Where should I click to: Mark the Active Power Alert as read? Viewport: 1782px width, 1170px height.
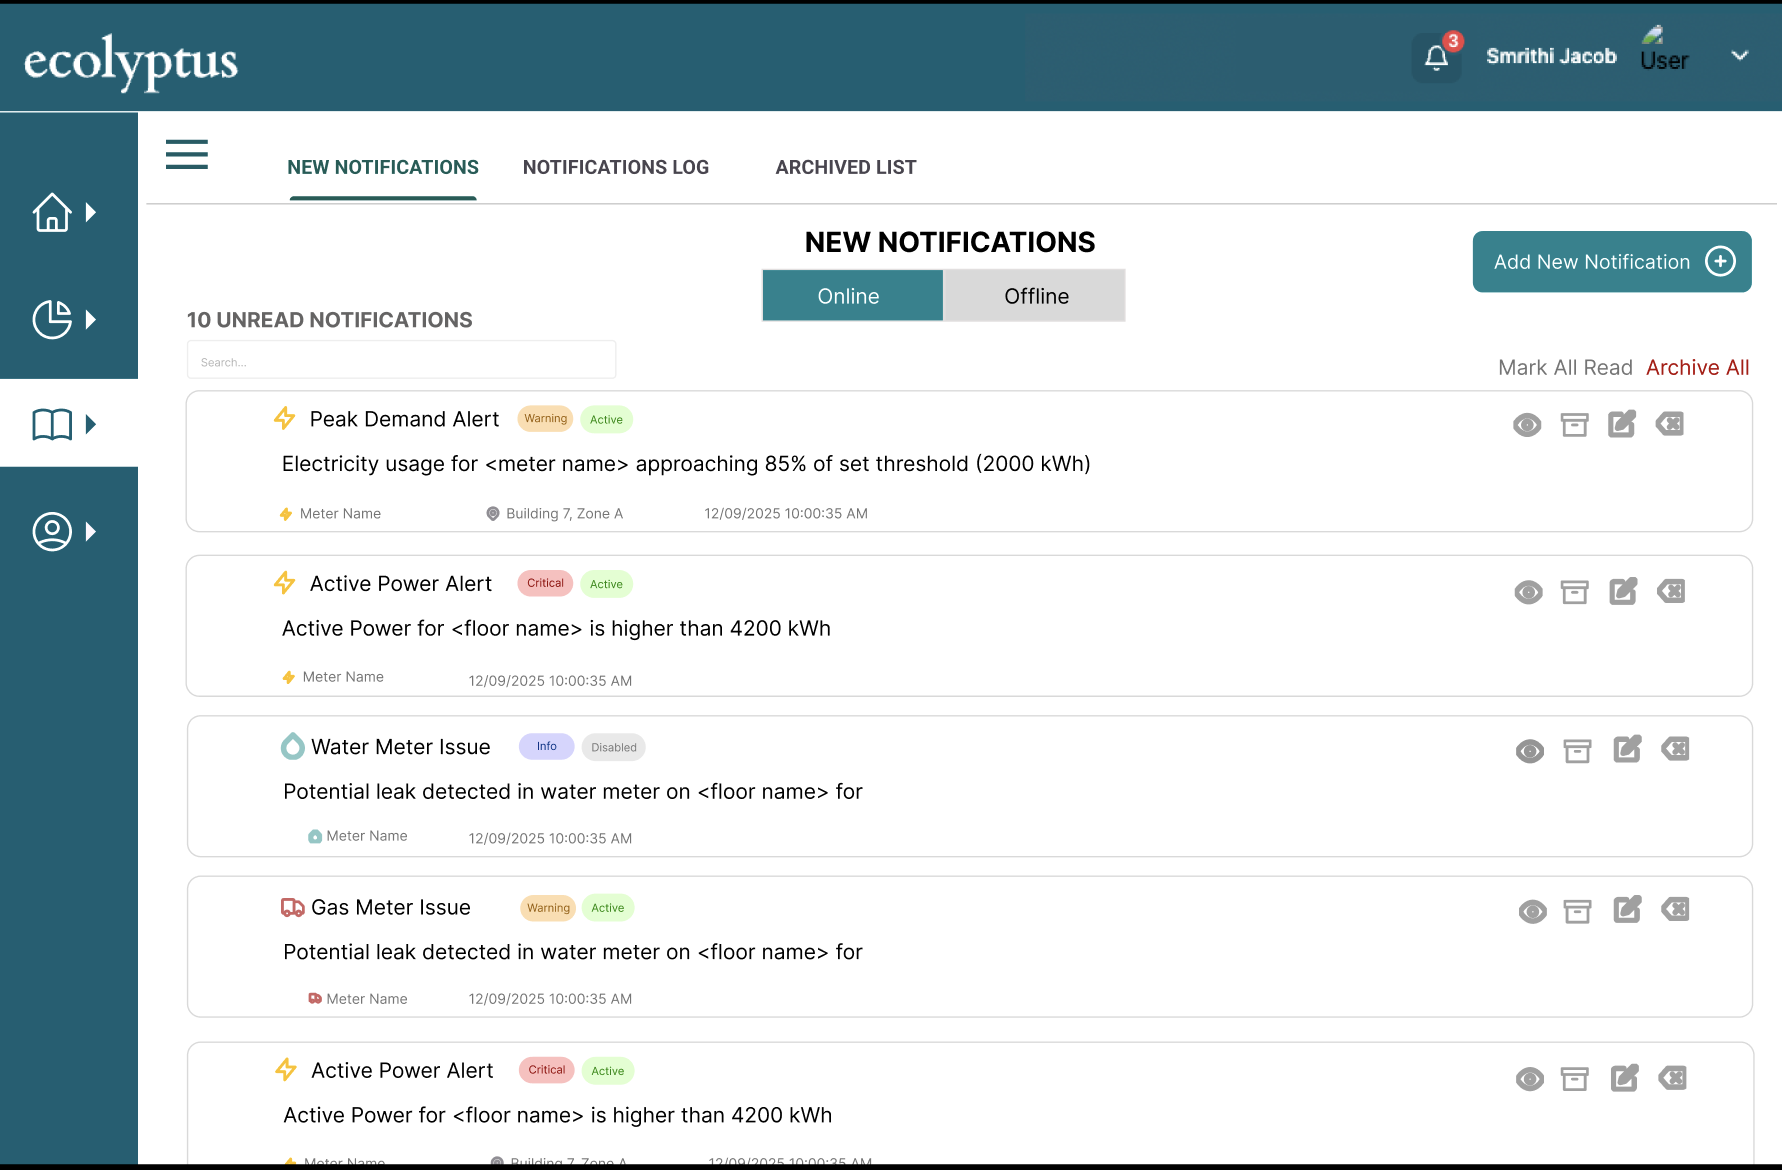(1528, 591)
